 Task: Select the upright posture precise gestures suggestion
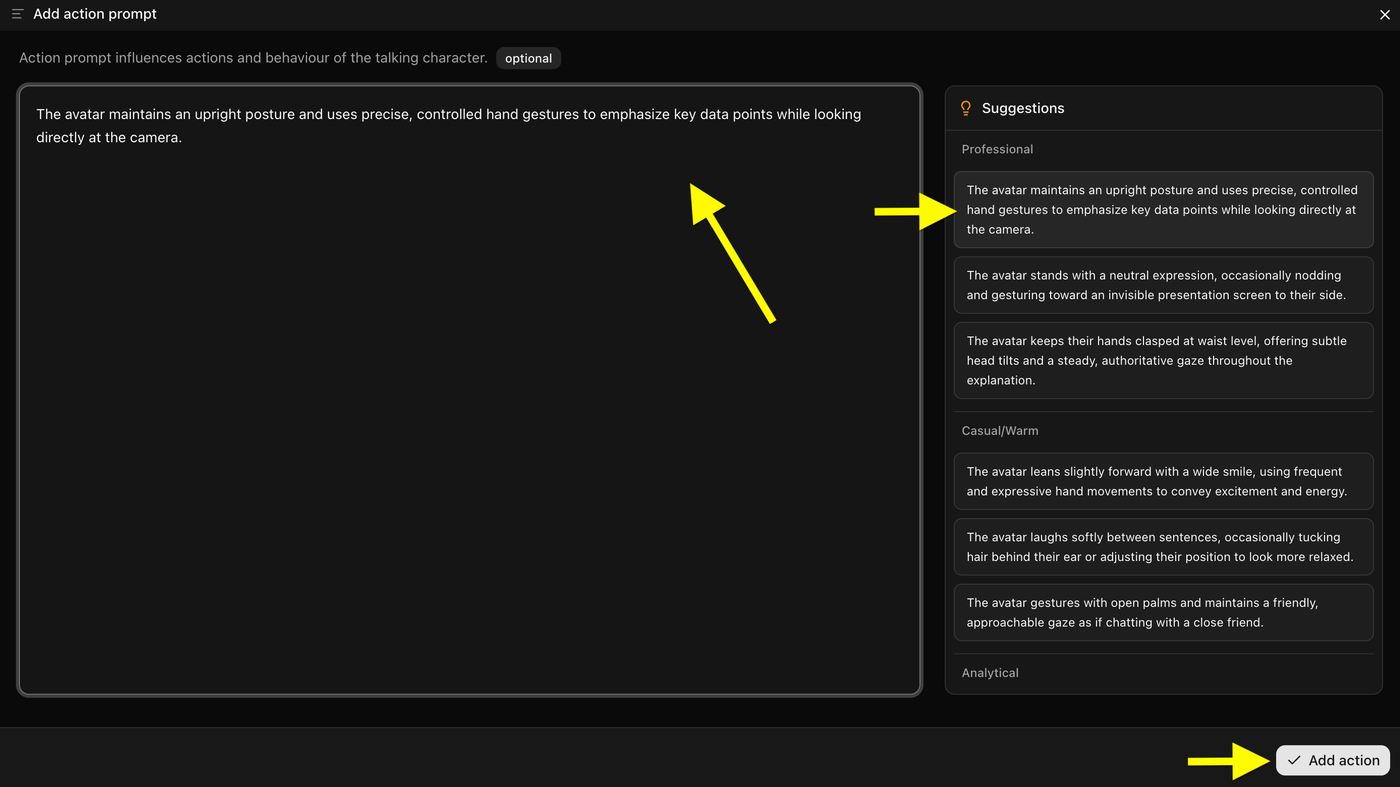1163,210
